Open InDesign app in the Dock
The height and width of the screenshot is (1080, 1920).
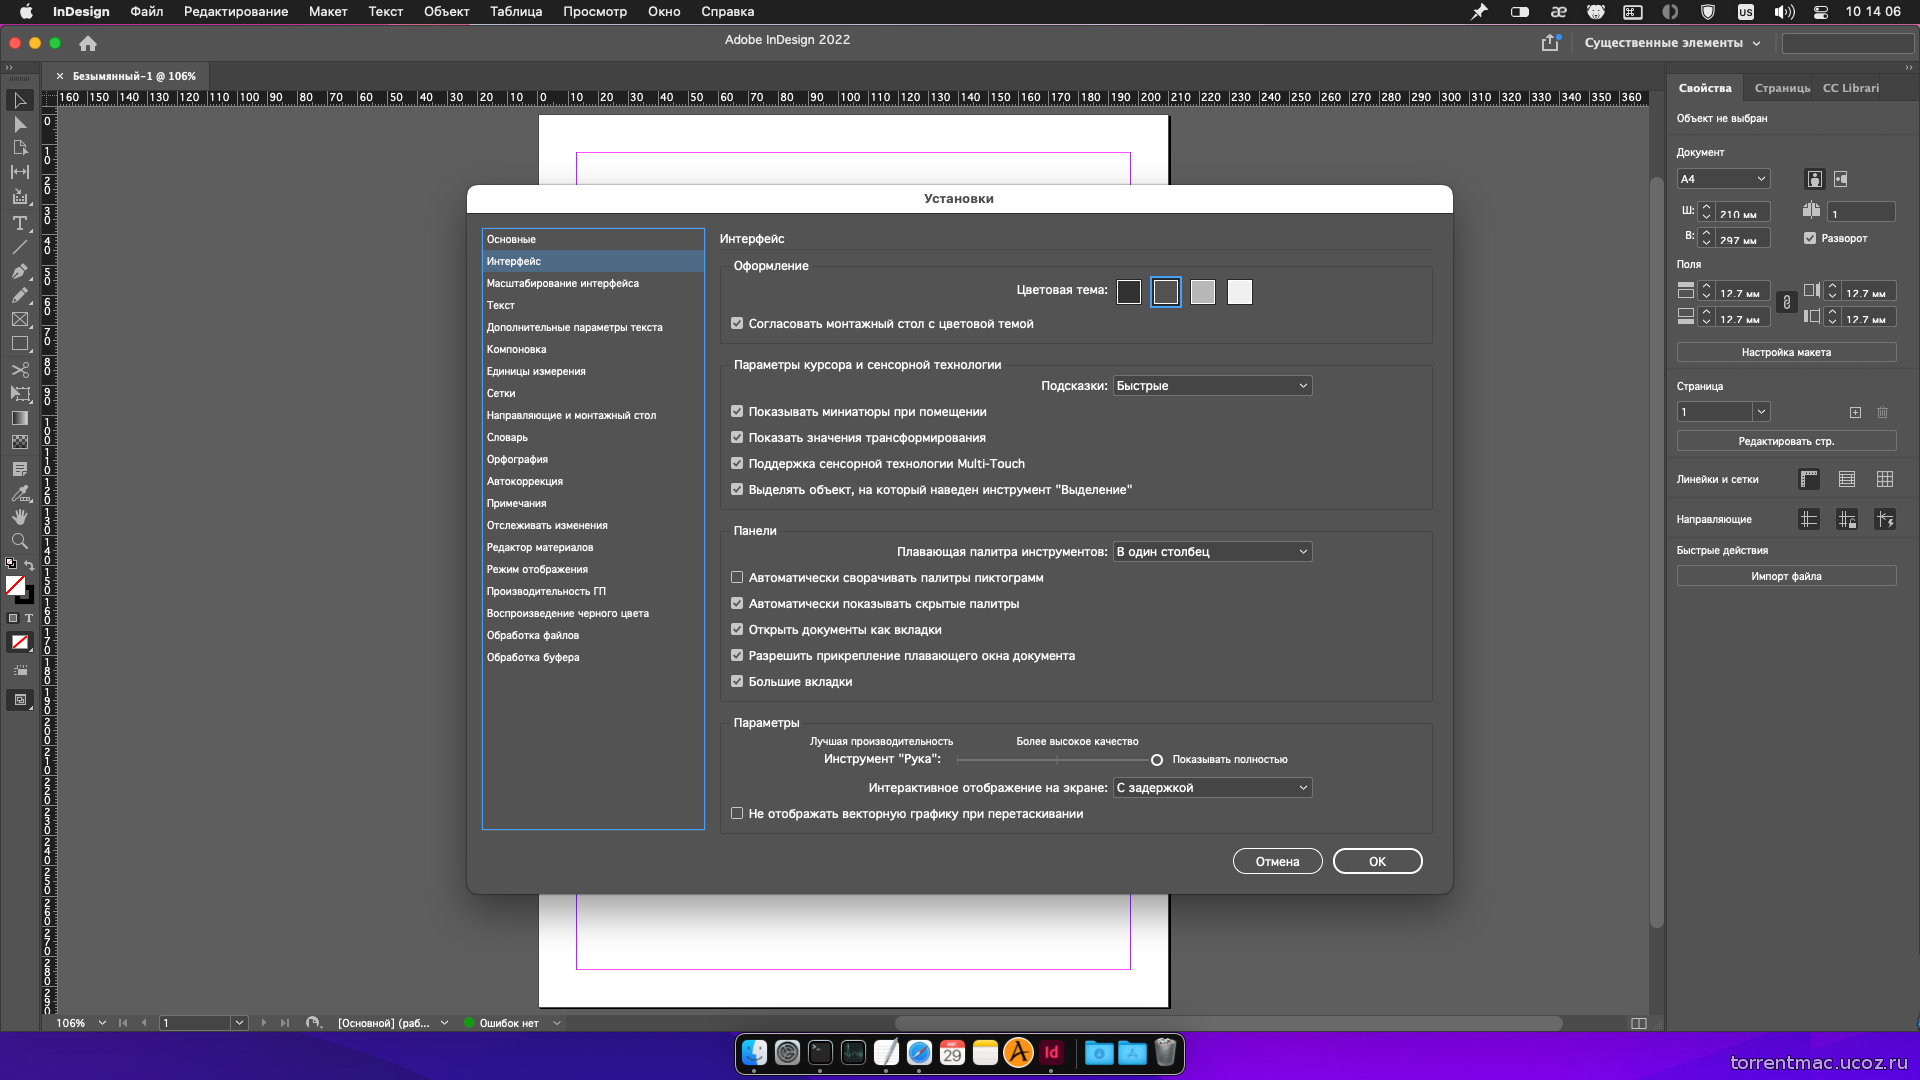(1051, 1052)
